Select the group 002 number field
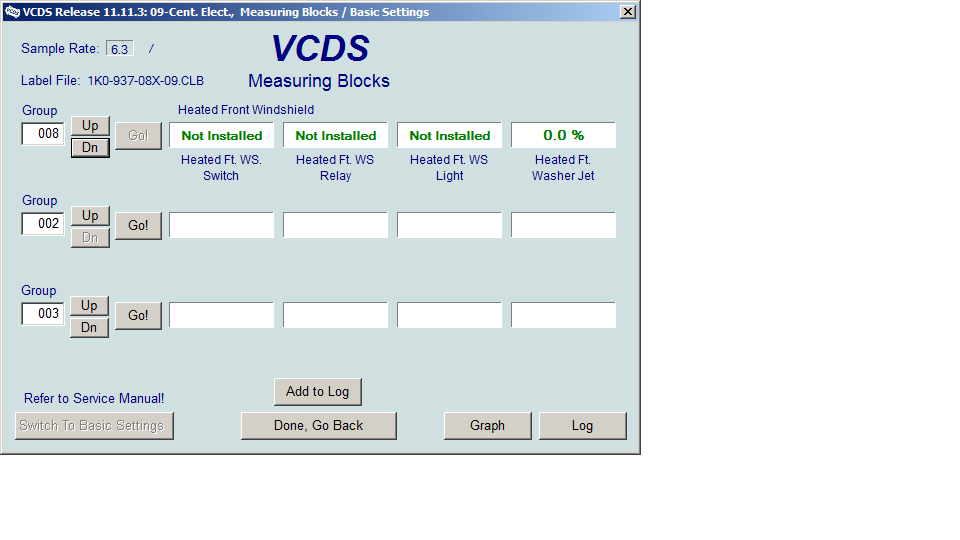This screenshot has width=960, height=540. click(43, 223)
